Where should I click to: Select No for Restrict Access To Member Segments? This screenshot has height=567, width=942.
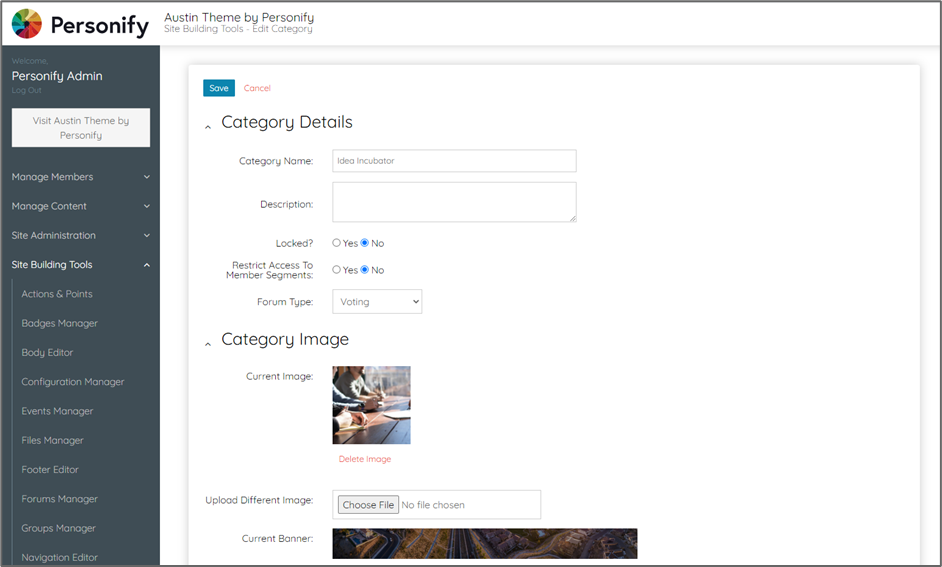pyautogui.click(x=365, y=270)
